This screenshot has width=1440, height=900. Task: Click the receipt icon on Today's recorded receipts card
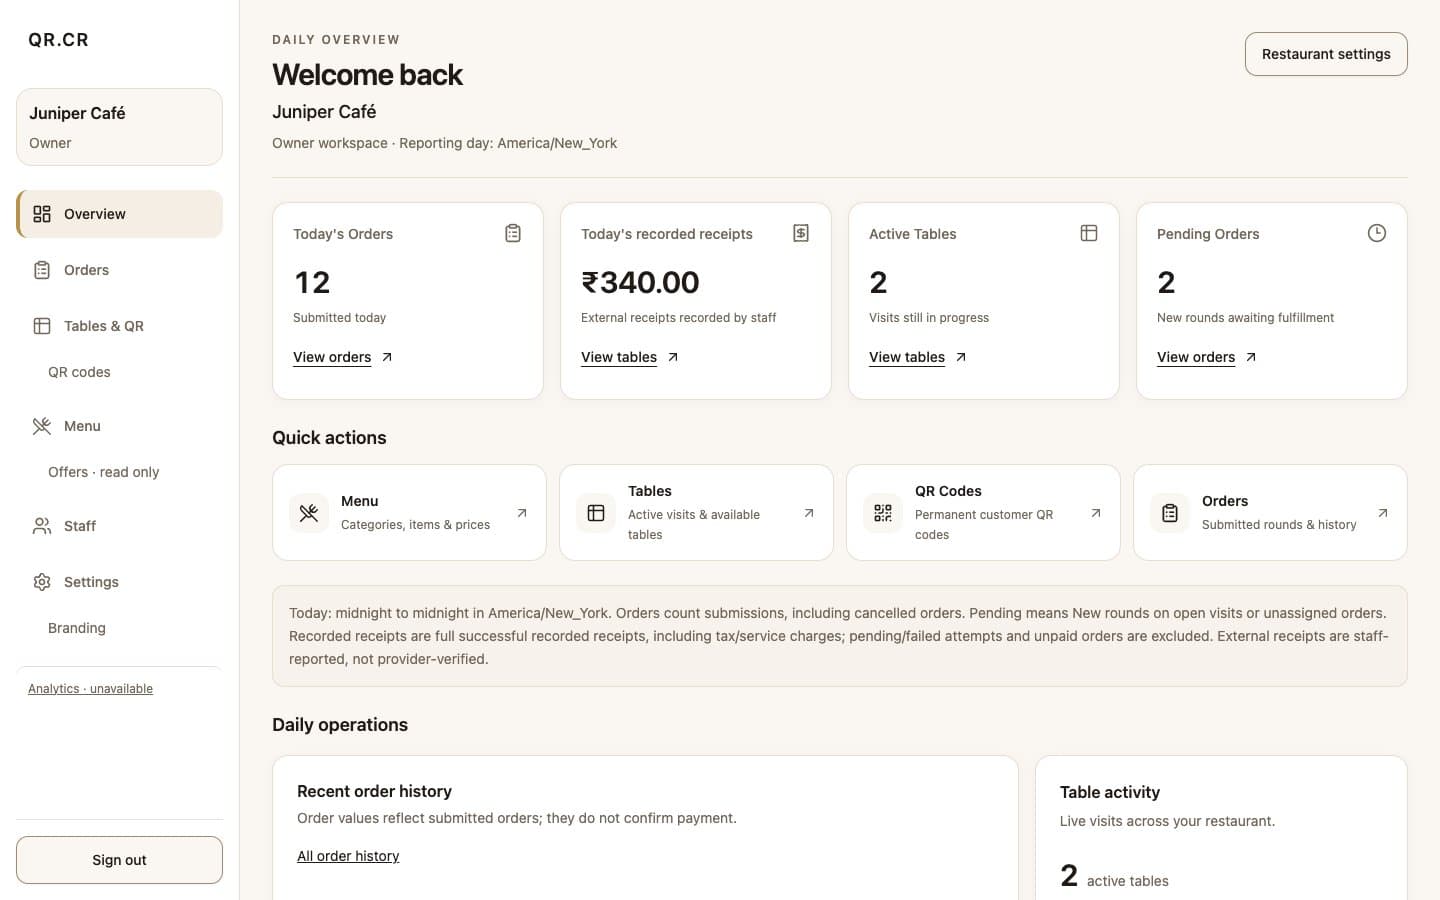pyautogui.click(x=801, y=233)
